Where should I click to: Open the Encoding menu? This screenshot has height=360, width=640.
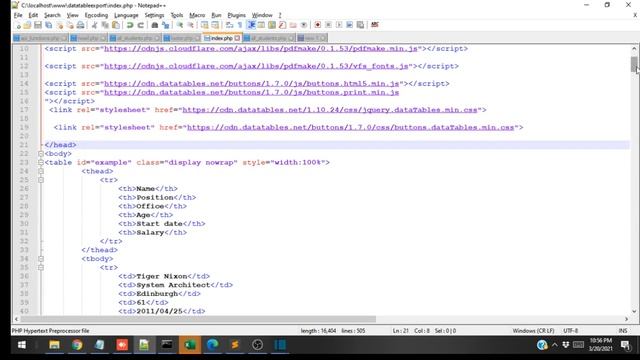click(96, 15)
